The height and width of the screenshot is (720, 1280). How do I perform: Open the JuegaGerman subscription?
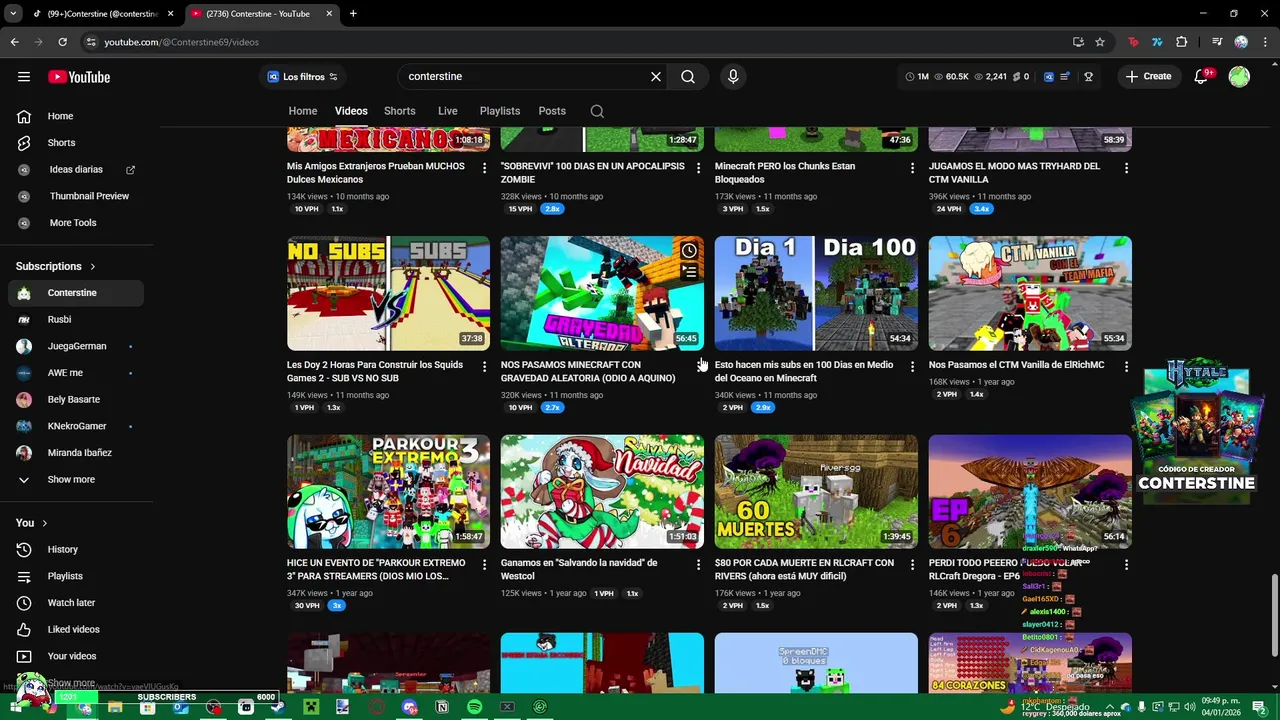[x=76, y=346]
